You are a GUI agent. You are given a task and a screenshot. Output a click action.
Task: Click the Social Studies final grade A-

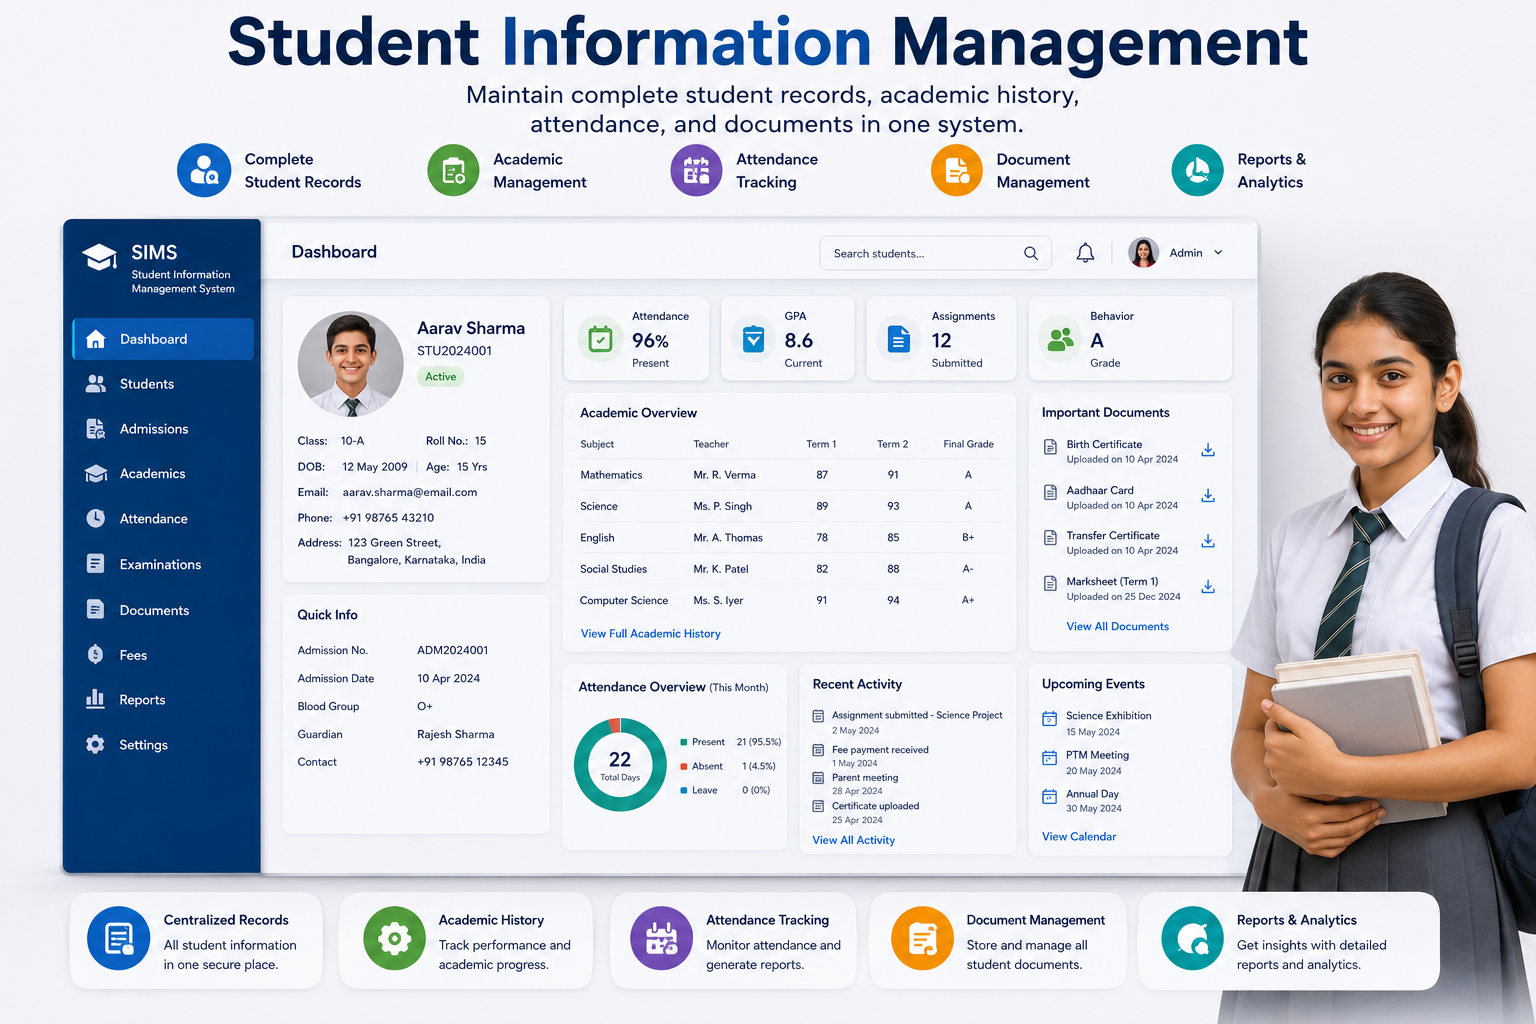[x=968, y=569]
